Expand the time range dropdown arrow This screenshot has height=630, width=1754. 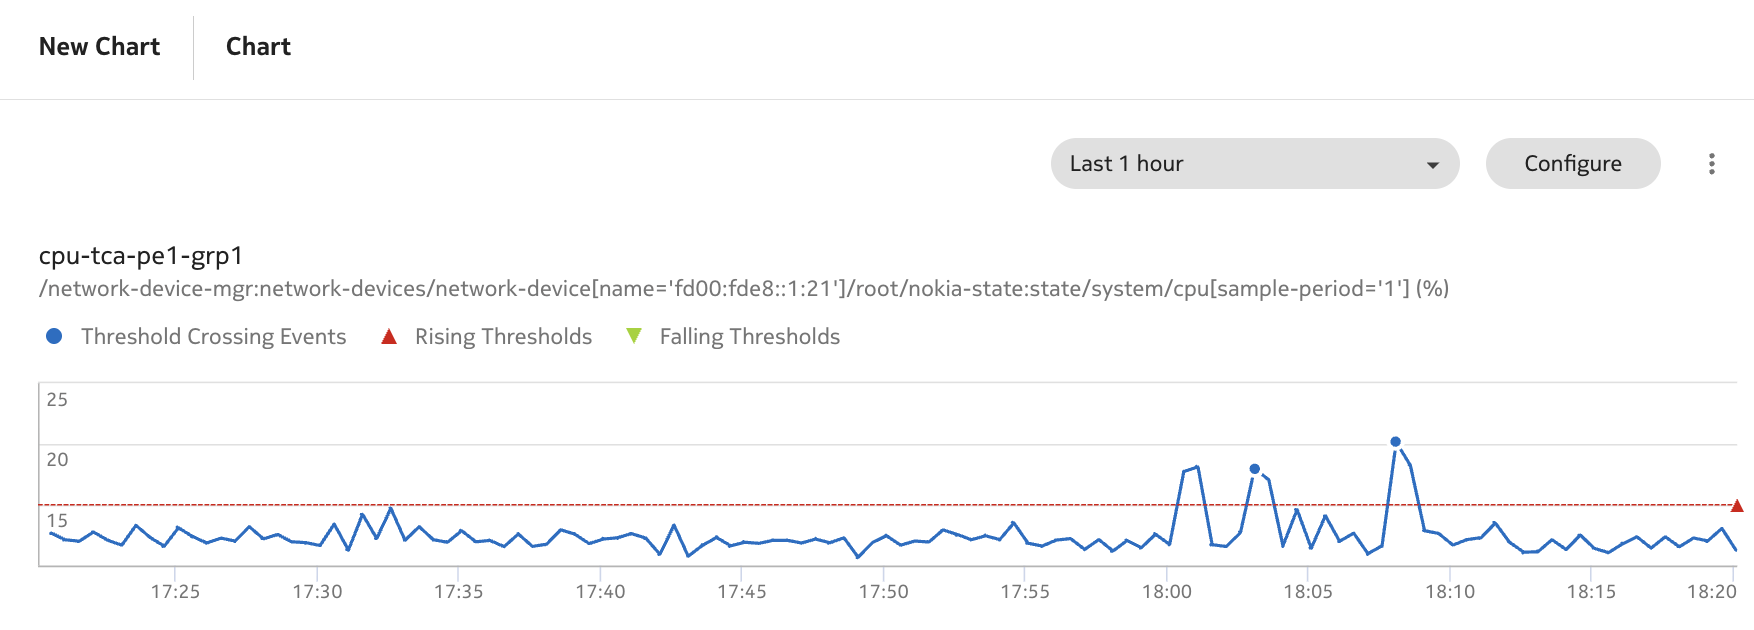1432,165
